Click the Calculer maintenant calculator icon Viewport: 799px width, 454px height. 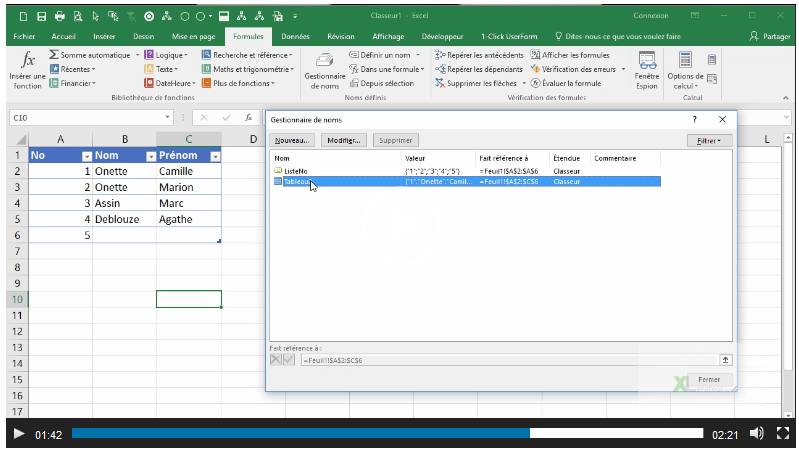point(712,60)
